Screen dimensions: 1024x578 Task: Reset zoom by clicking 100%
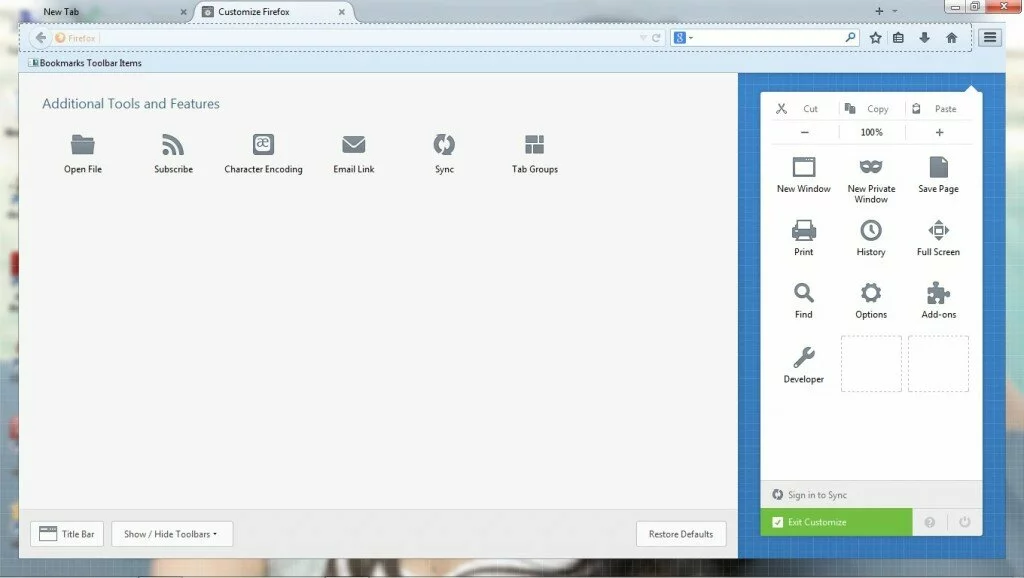click(871, 132)
